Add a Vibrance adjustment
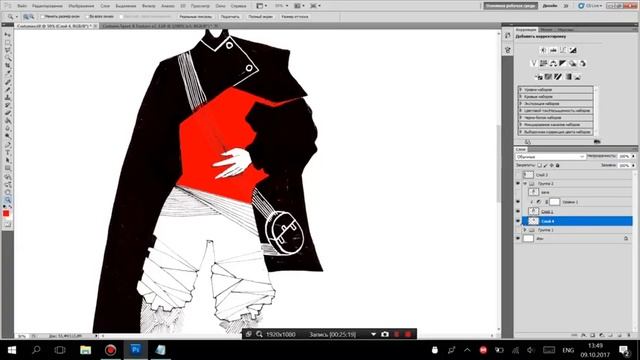The width and height of the screenshot is (640, 360). tap(533, 63)
